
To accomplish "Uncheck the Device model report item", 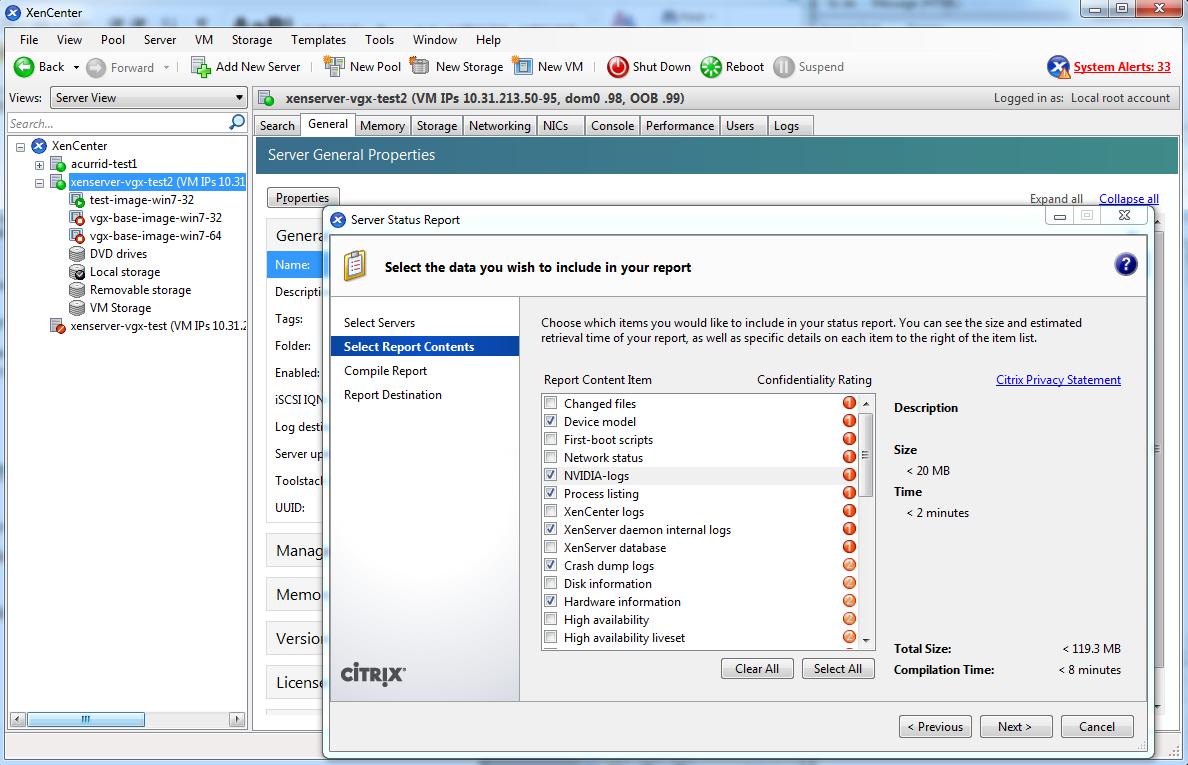I will pos(550,420).
